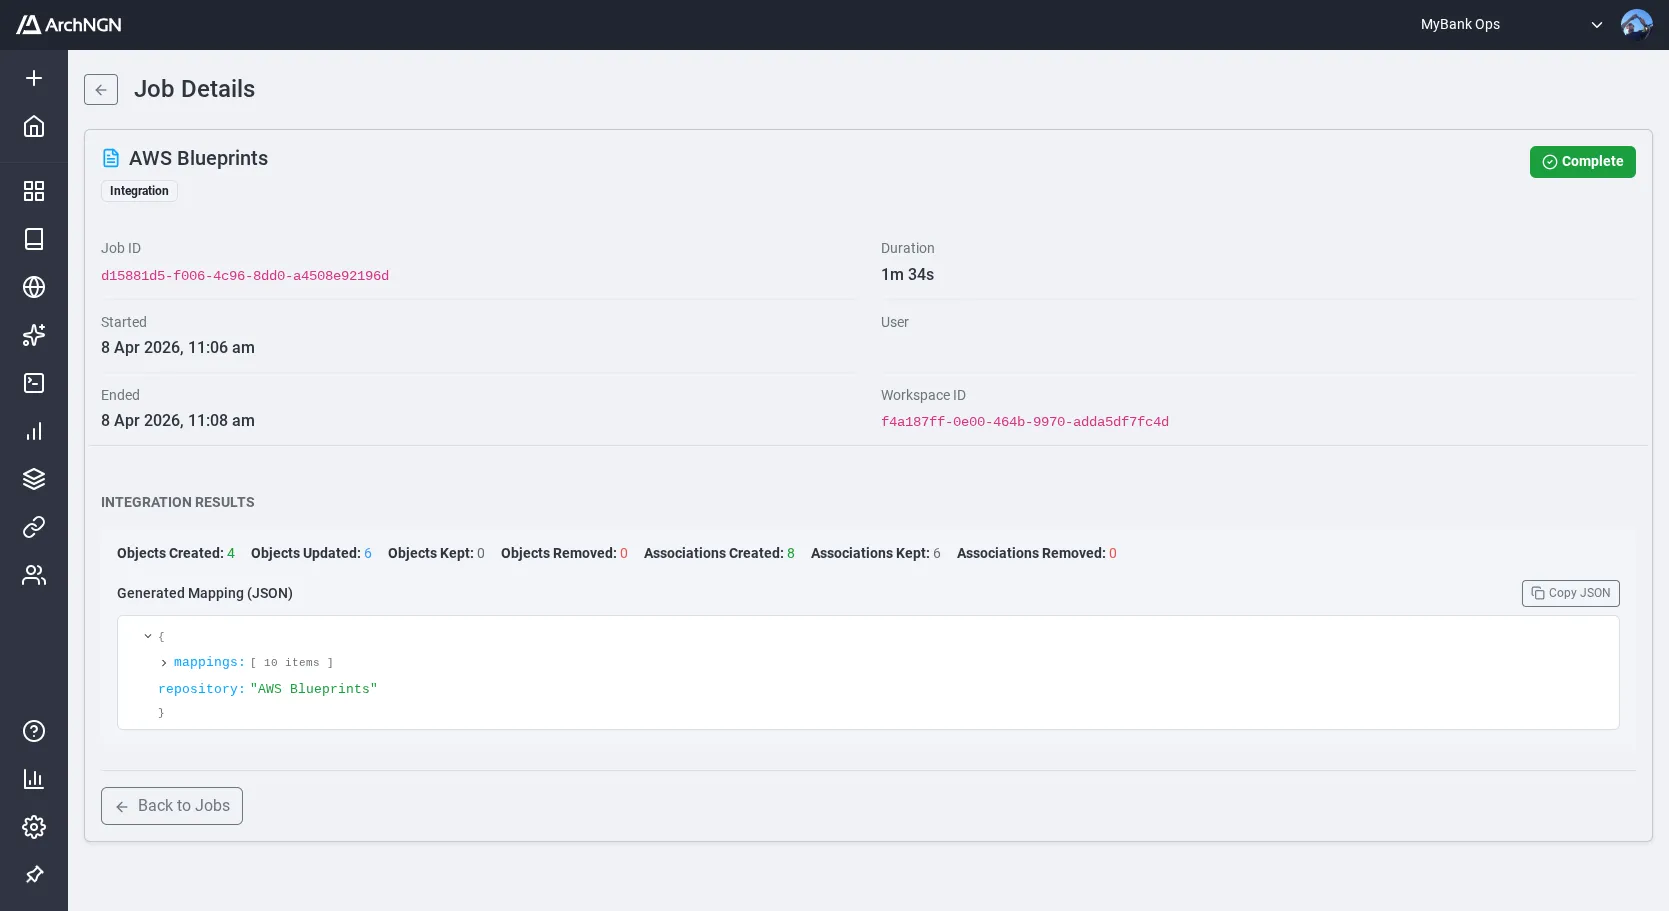This screenshot has width=1669, height=911.
Task: Open the jobs terminal section
Action: 34,383
